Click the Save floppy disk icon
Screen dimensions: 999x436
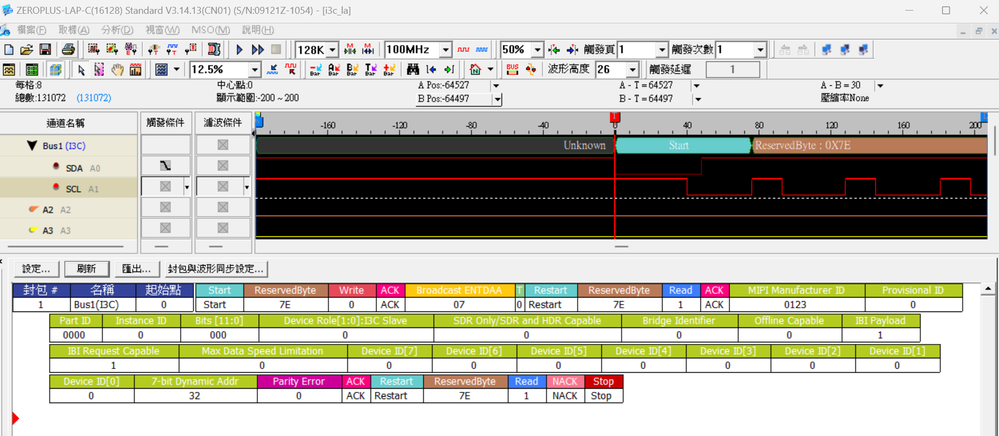pyautogui.click(x=45, y=49)
